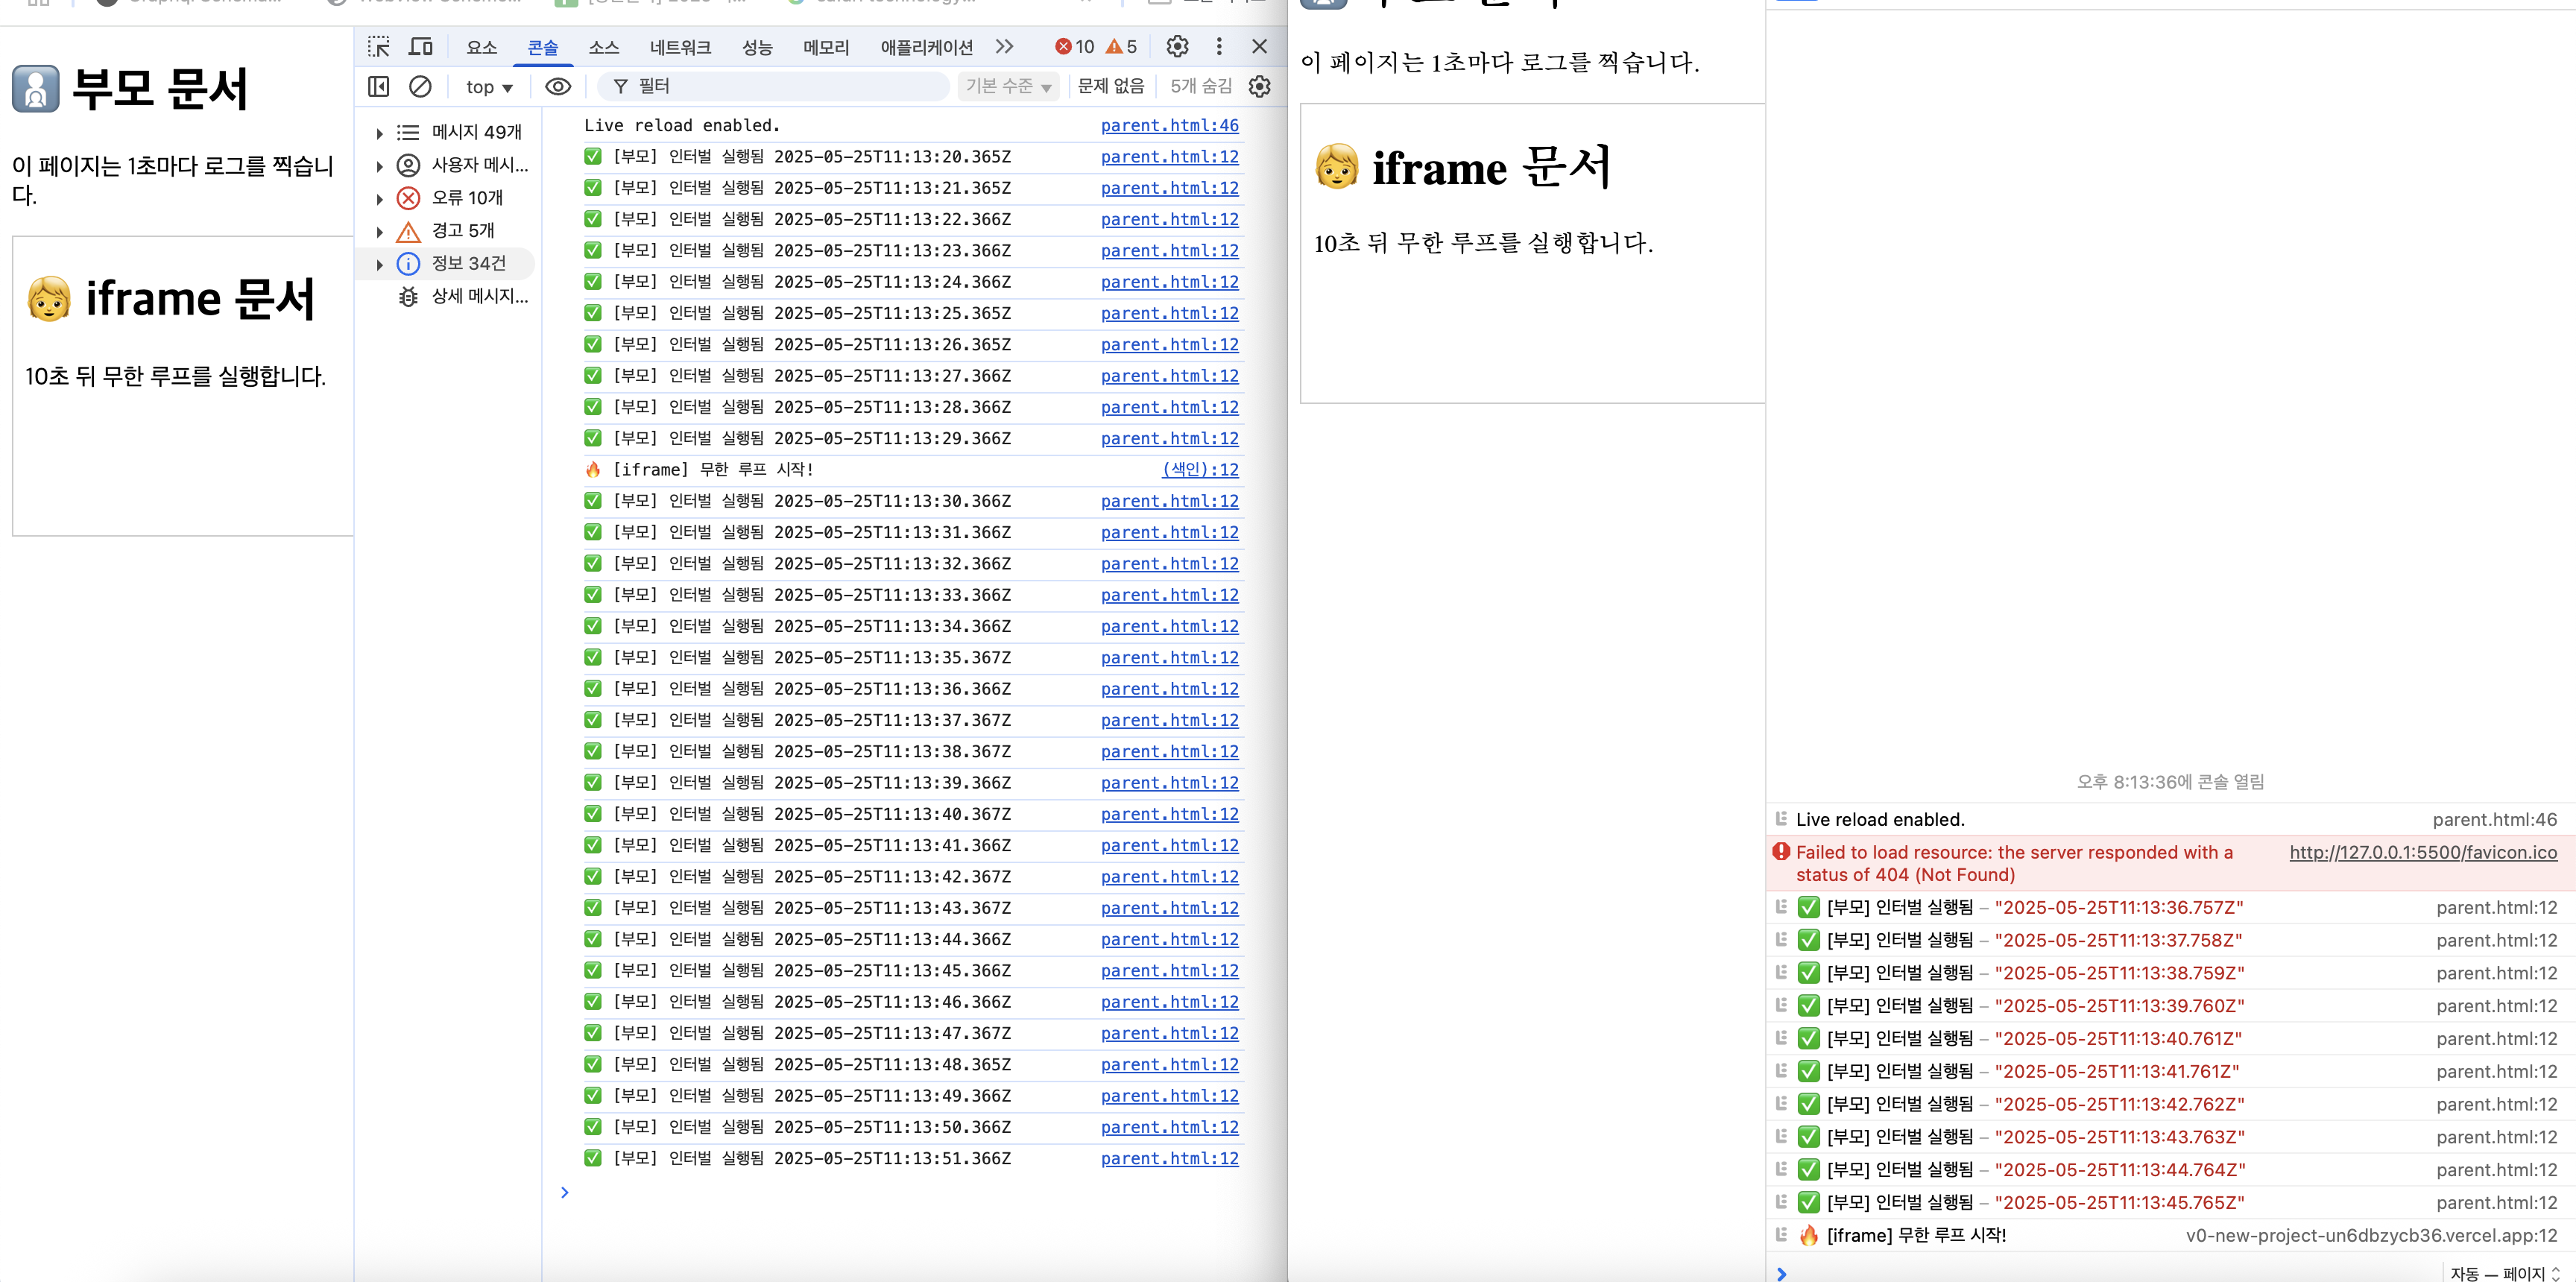The width and height of the screenshot is (2576, 1282).
Task: Open the 기본 수준 log level dropdown
Action: pyautogui.click(x=1007, y=87)
